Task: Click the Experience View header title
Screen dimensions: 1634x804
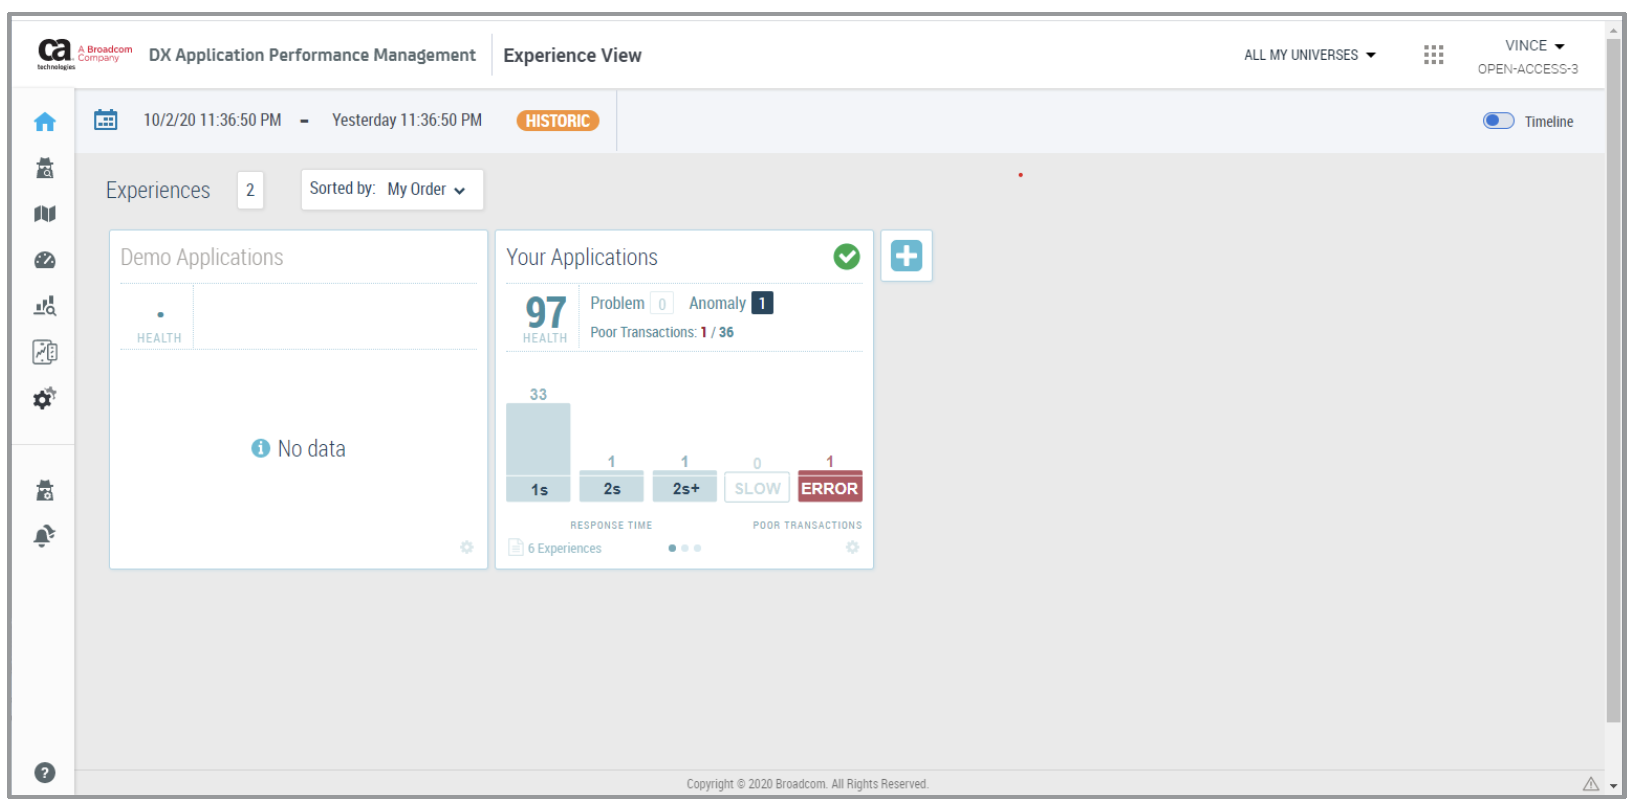Action: (572, 56)
